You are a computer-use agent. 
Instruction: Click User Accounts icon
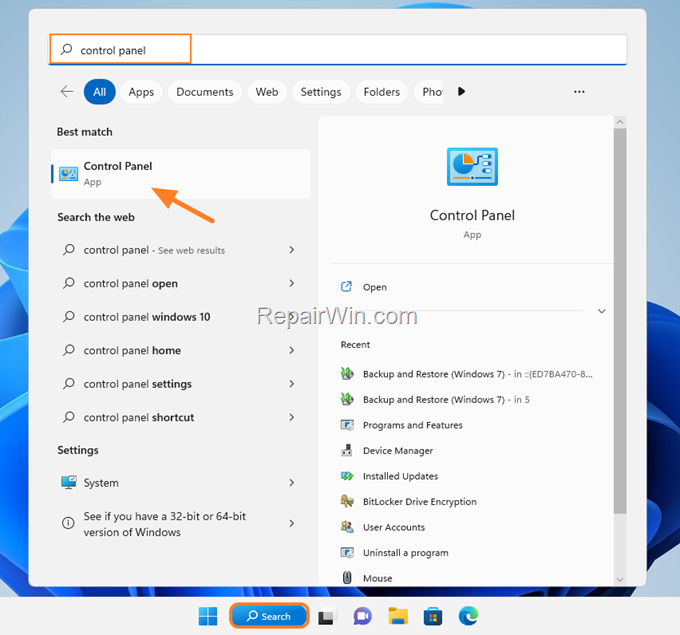pyautogui.click(x=347, y=527)
